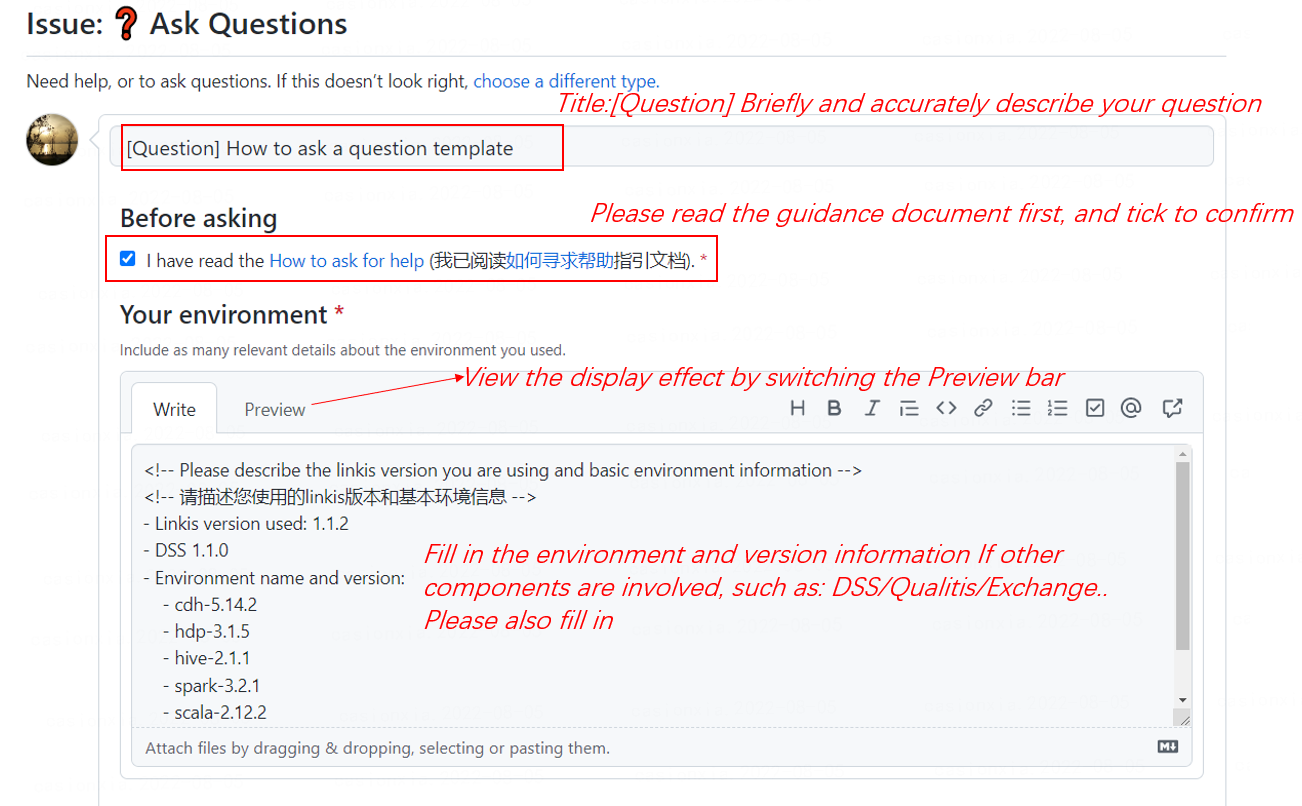This screenshot has width=1302, height=806.
Task: Click the Markdown supported icon
Action: (1167, 747)
